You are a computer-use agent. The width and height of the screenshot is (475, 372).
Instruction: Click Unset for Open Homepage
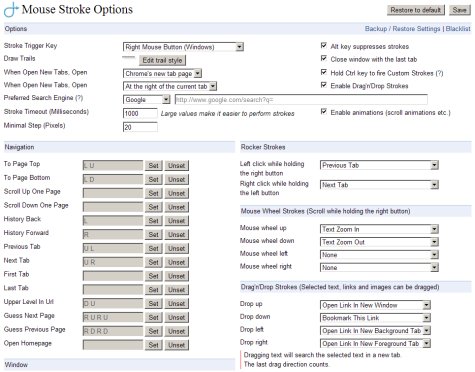(x=177, y=345)
